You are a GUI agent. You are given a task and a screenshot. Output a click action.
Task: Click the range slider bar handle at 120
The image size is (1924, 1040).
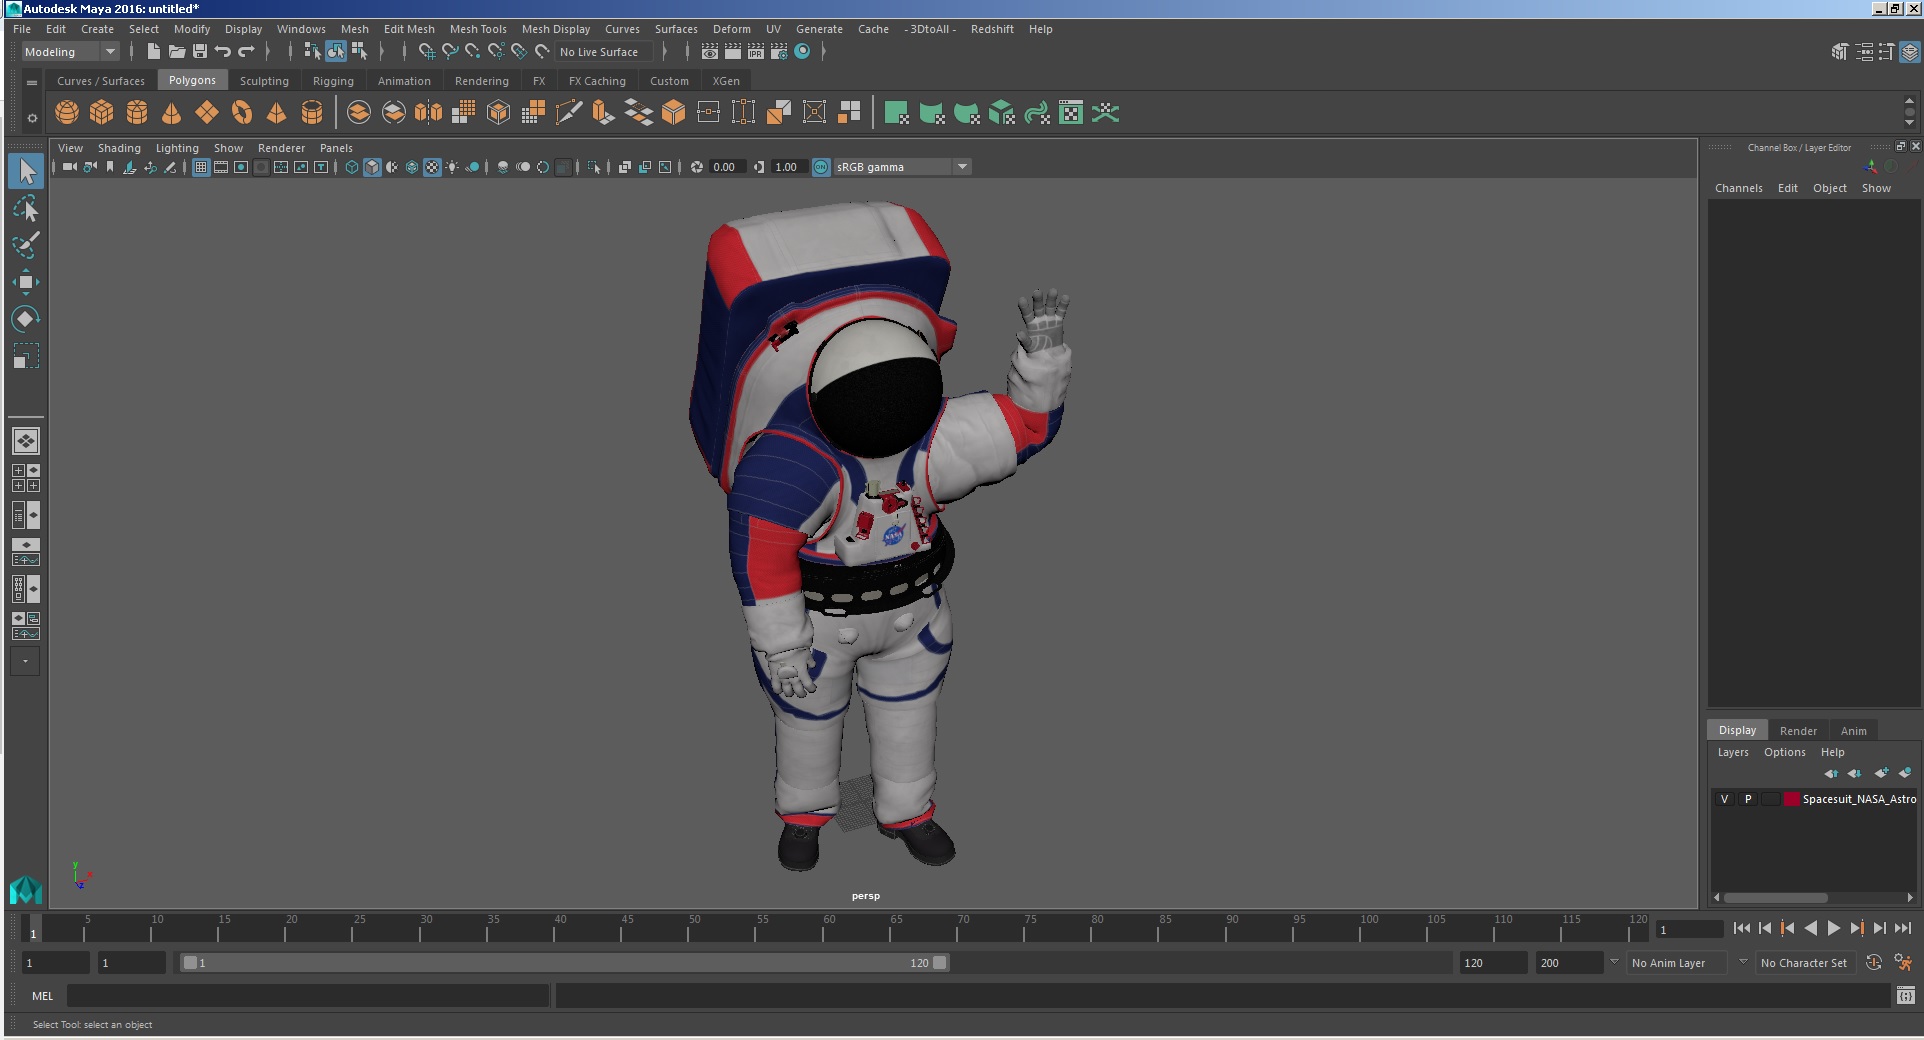[940, 963]
